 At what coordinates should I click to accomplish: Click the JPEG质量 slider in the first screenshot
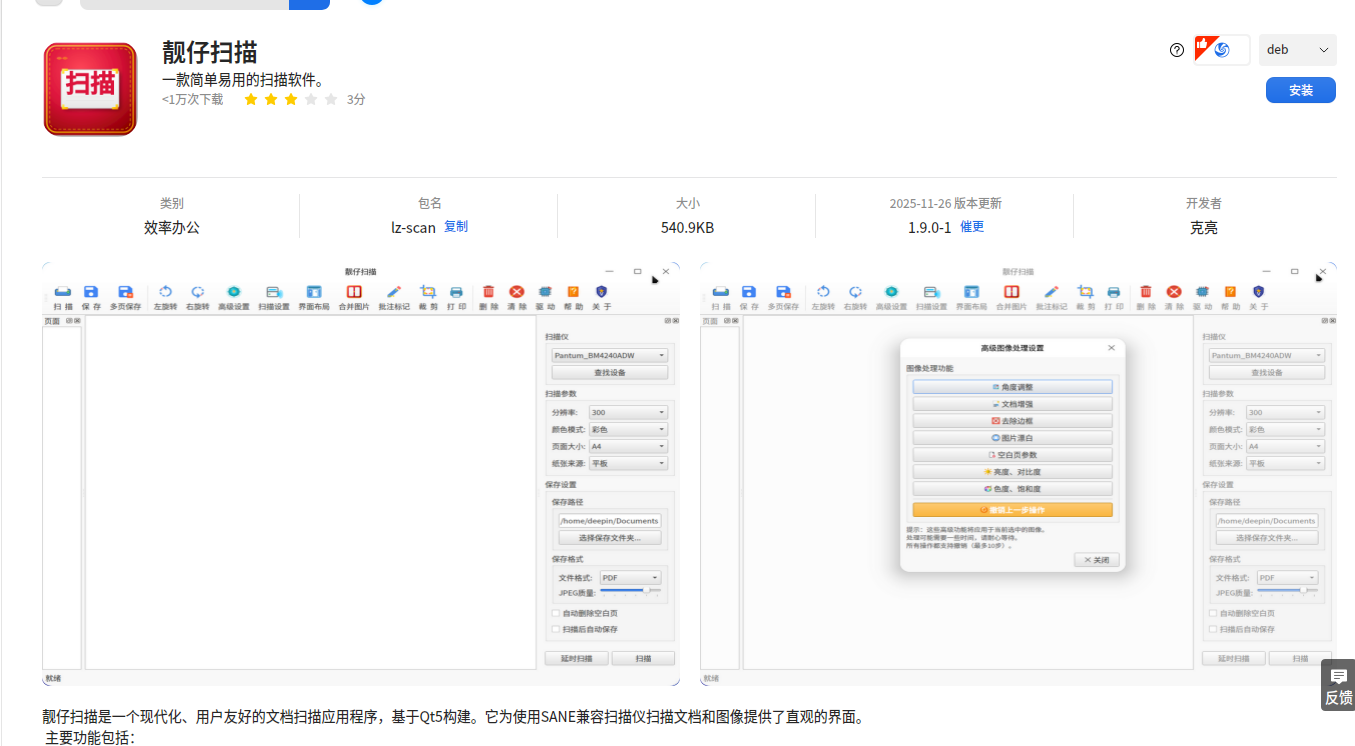[630, 591]
